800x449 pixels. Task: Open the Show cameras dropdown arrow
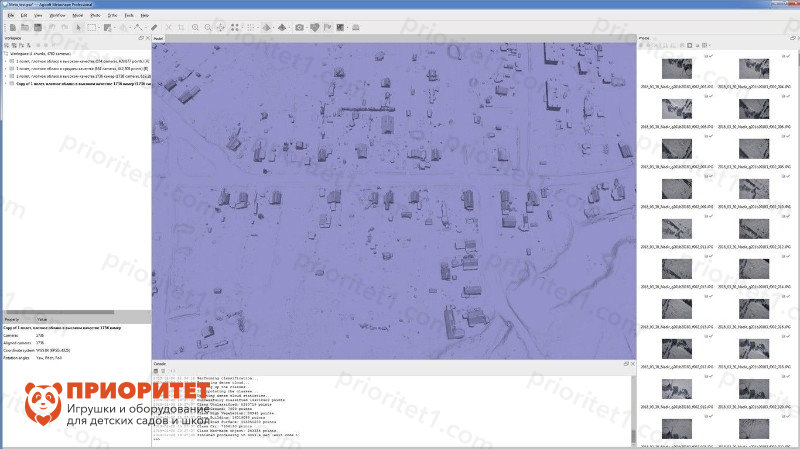(306, 28)
